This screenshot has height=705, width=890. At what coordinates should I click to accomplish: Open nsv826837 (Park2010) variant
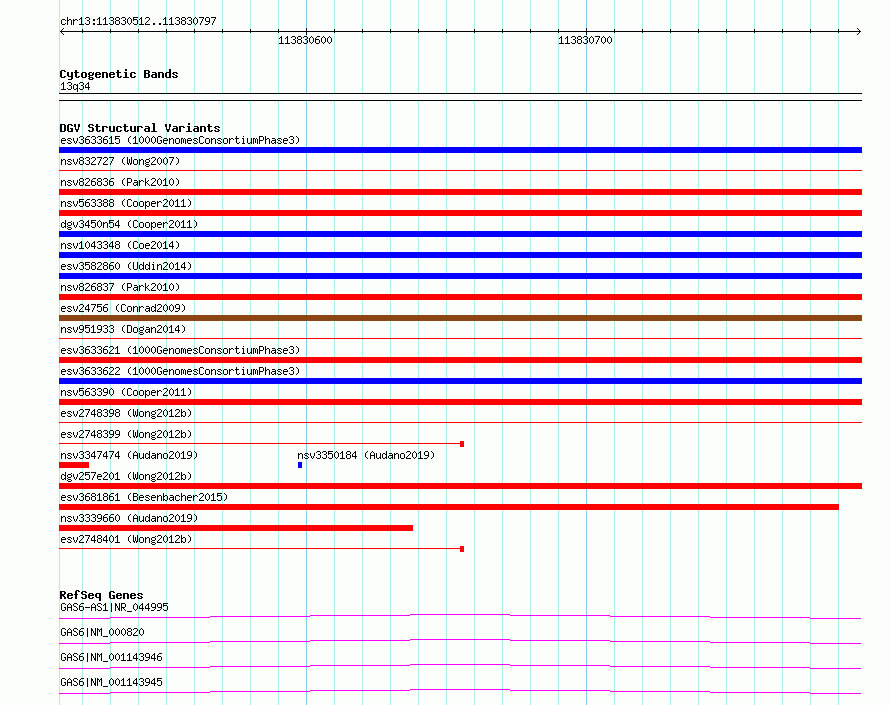click(120, 287)
